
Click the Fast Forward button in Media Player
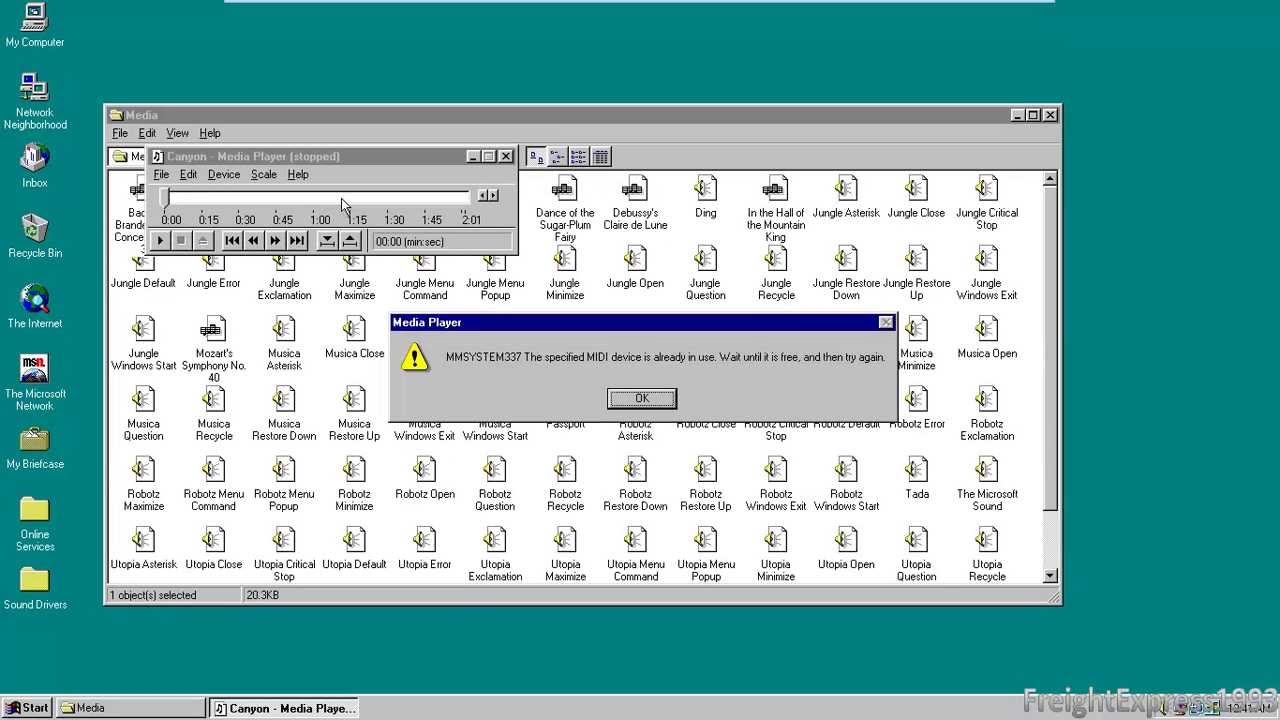275,241
